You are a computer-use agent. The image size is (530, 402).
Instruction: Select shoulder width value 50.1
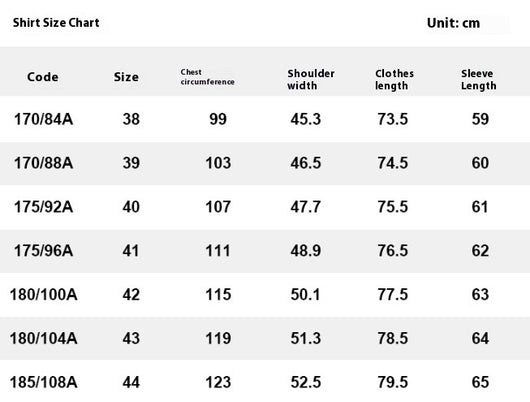coord(305,294)
